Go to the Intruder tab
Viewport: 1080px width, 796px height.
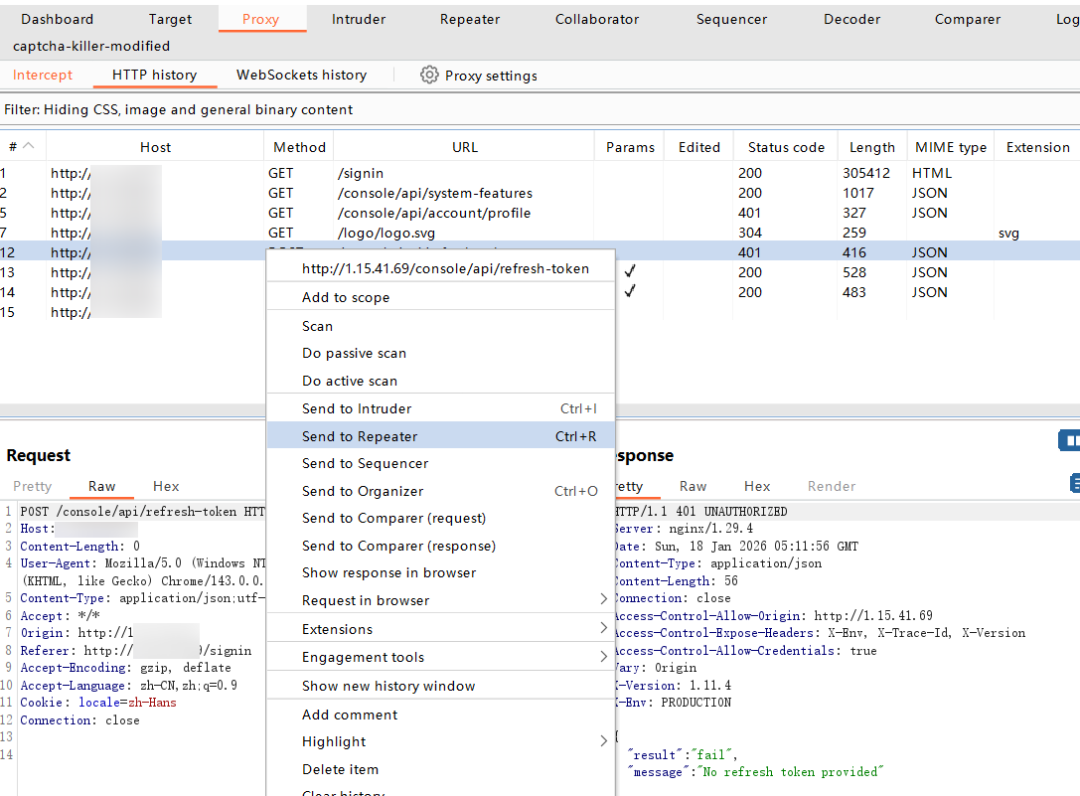point(358,19)
